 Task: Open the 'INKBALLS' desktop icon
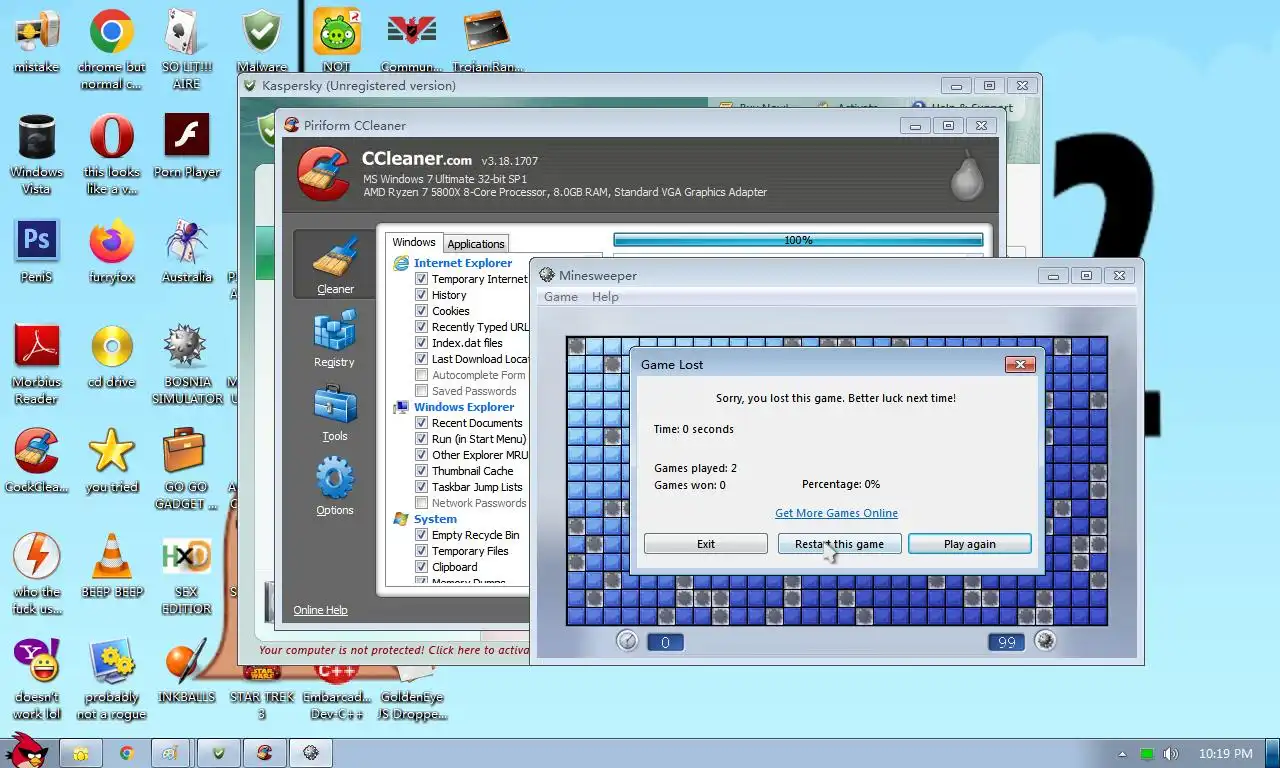click(187, 671)
